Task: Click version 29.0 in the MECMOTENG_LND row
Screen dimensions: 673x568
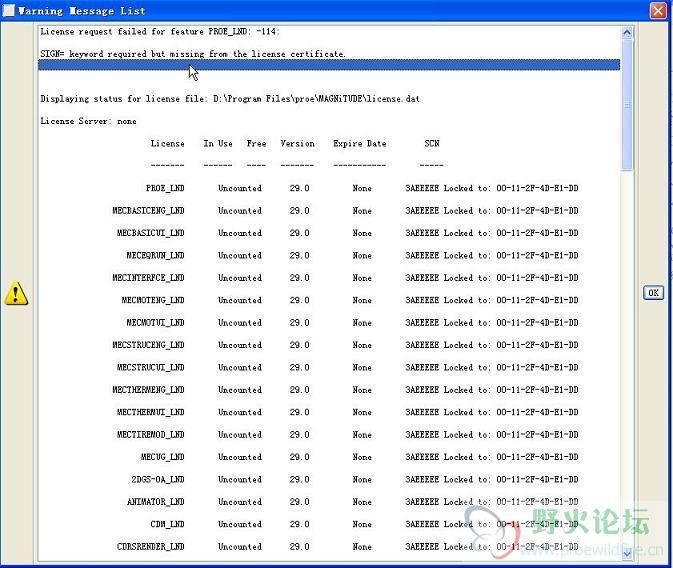Action: click(299, 300)
